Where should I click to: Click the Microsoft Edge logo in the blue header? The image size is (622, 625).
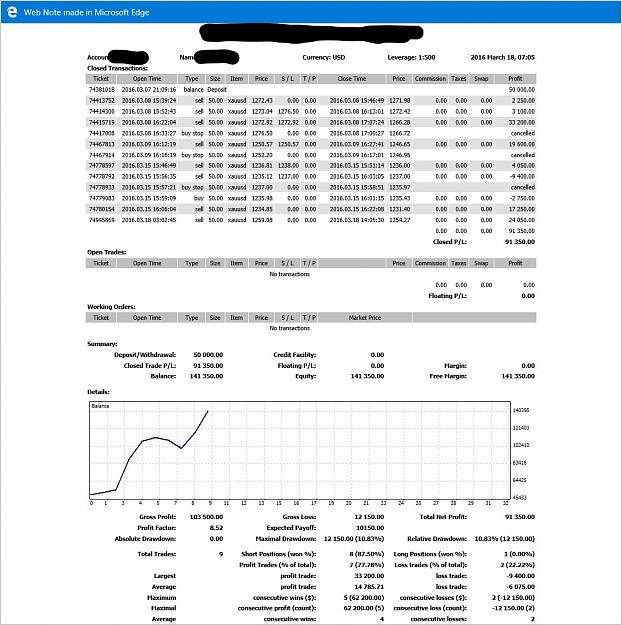(12, 12)
